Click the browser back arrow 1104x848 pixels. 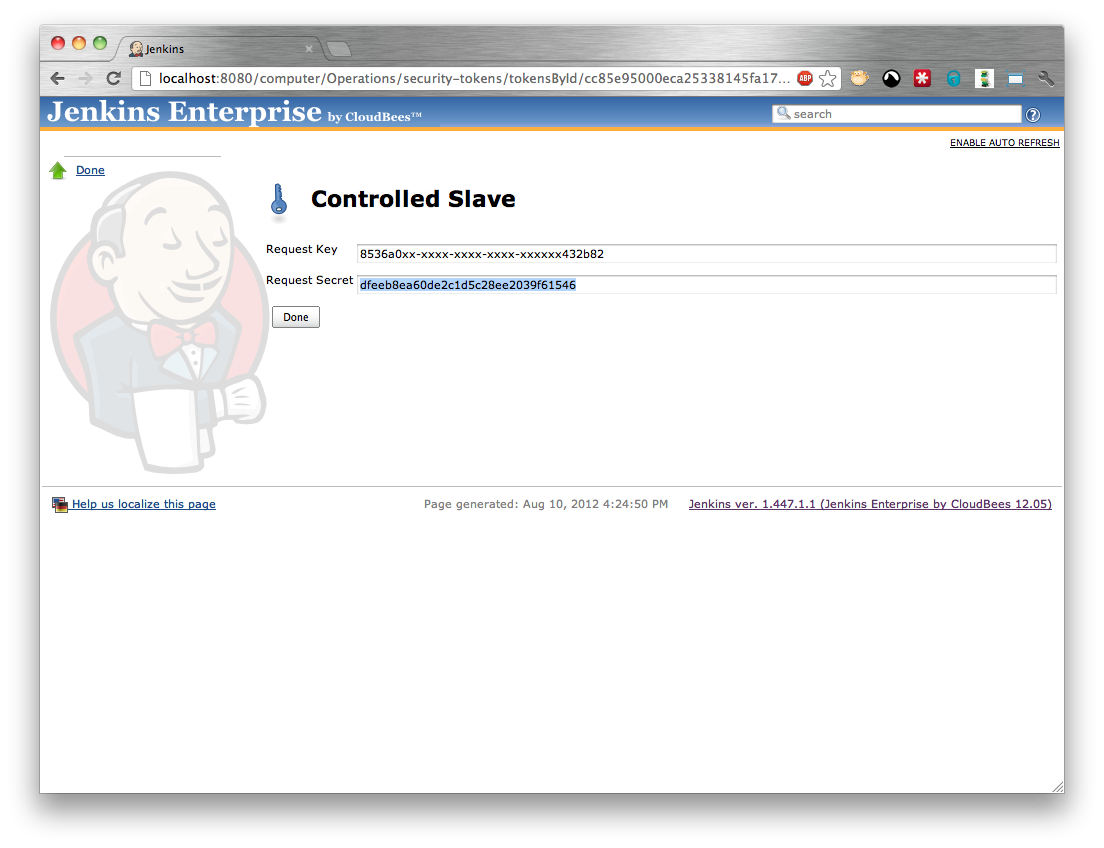click(58, 78)
